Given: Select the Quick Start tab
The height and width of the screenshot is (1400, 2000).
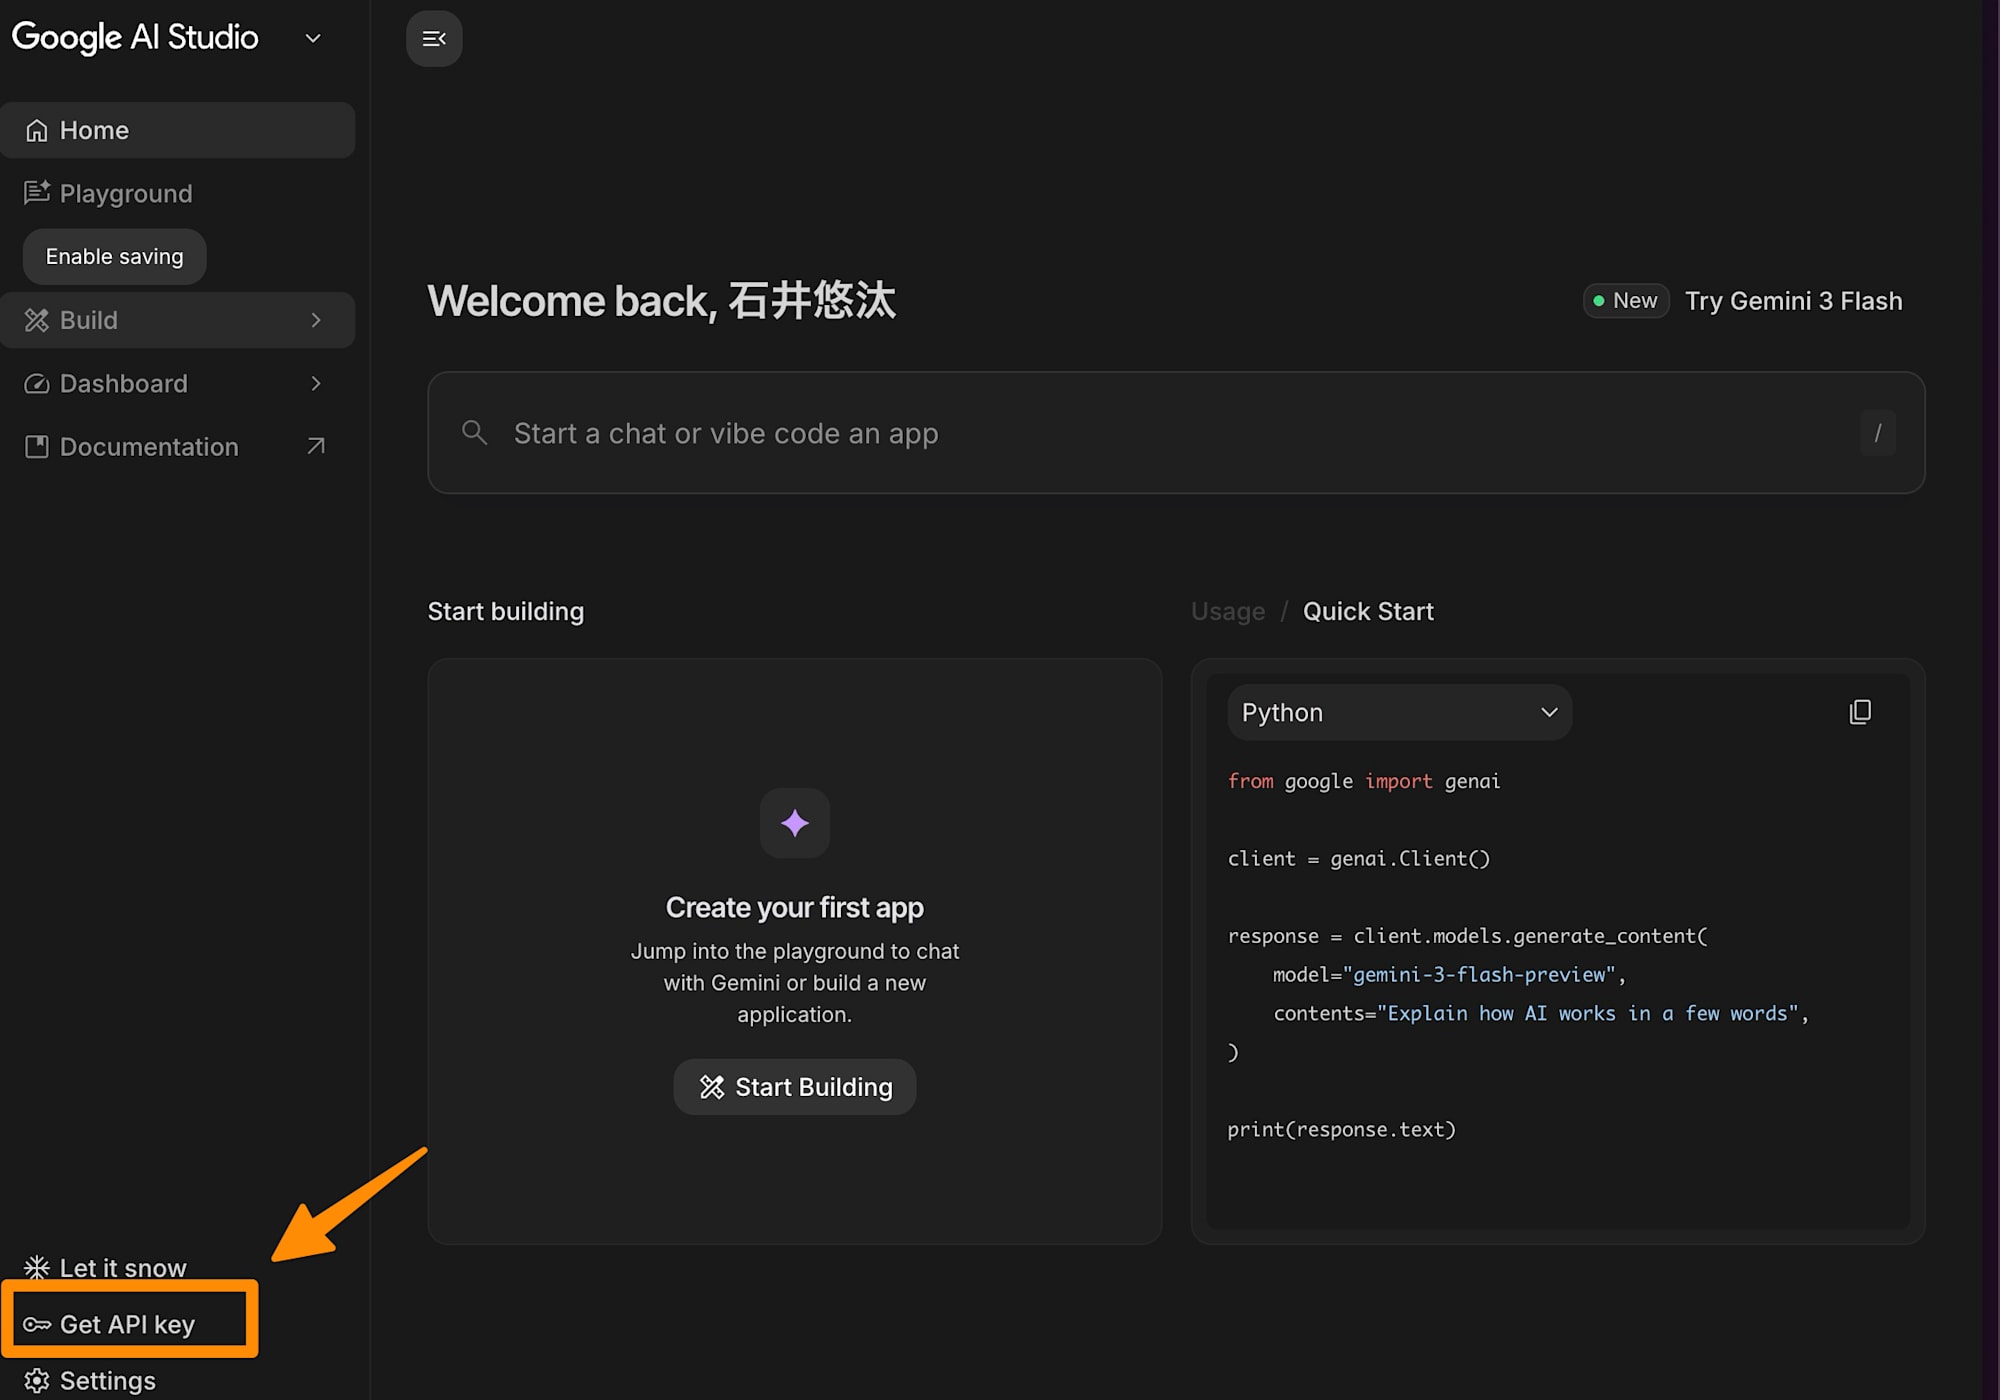Looking at the screenshot, I should 1367,611.
